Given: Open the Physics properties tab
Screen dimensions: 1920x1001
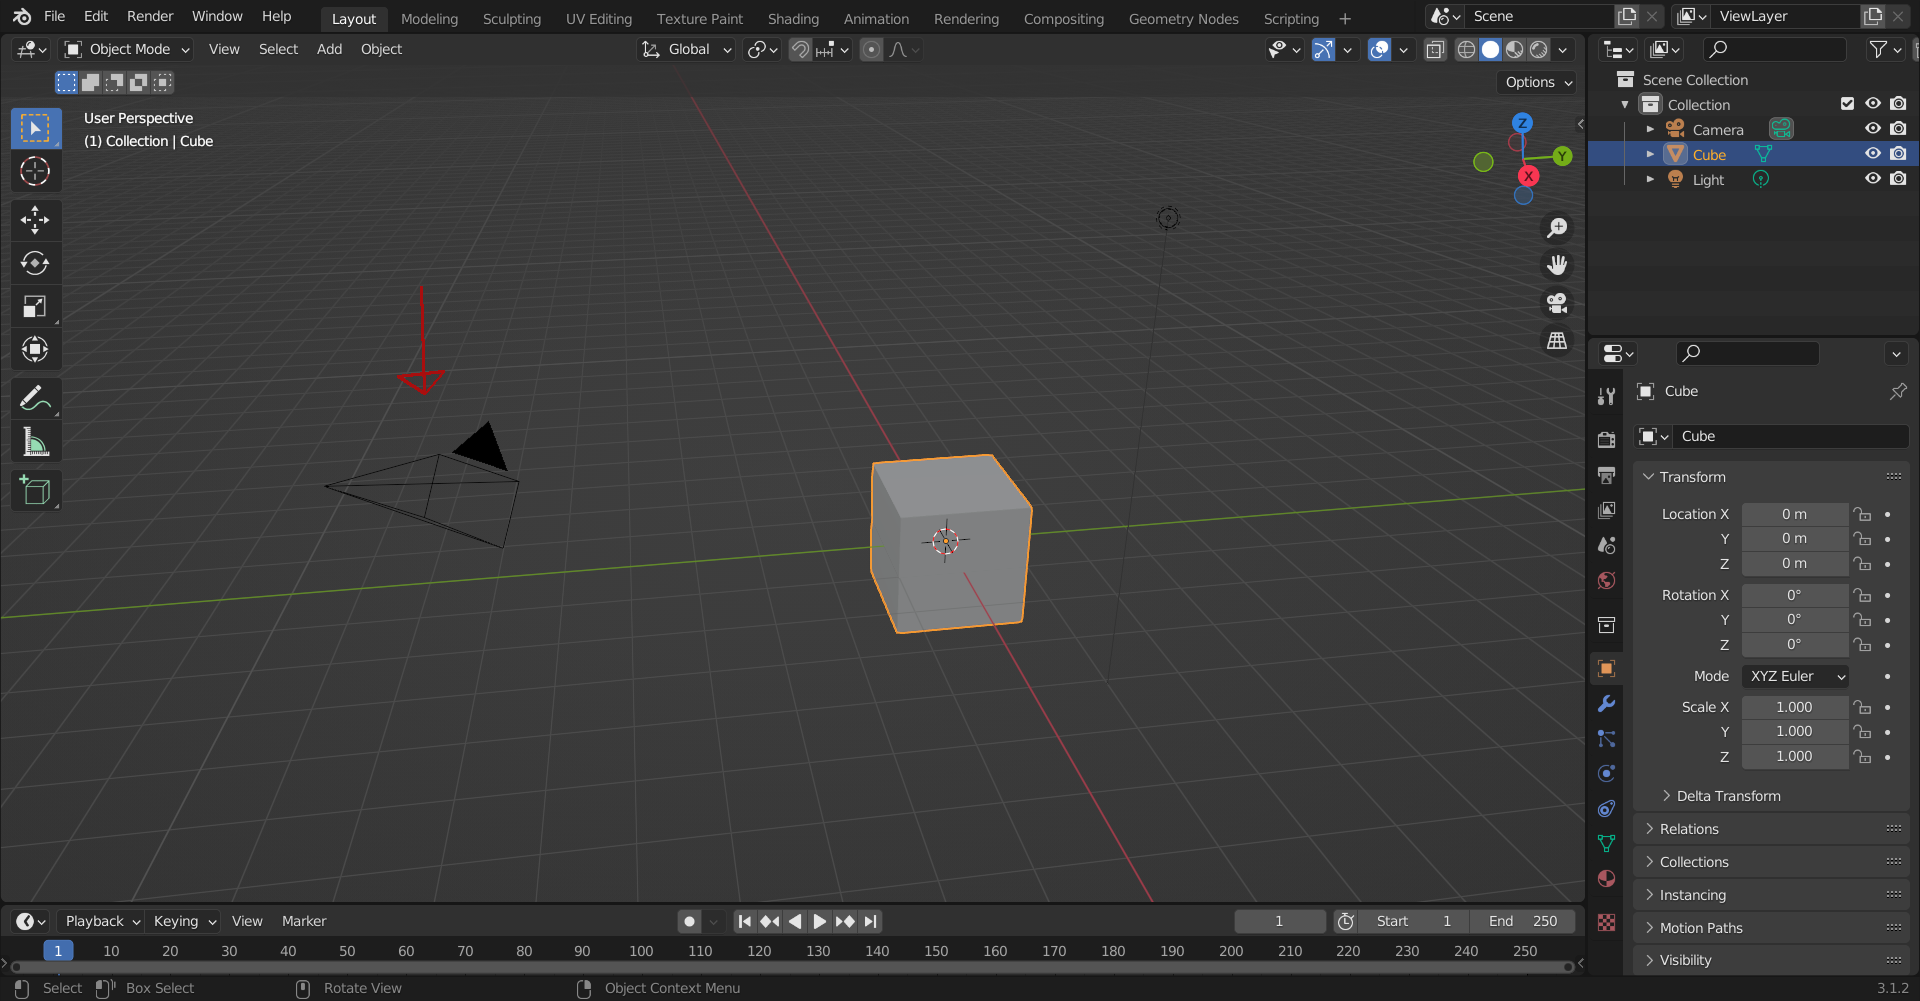Looking at the screenshot, I should (x=1606, y=773).
